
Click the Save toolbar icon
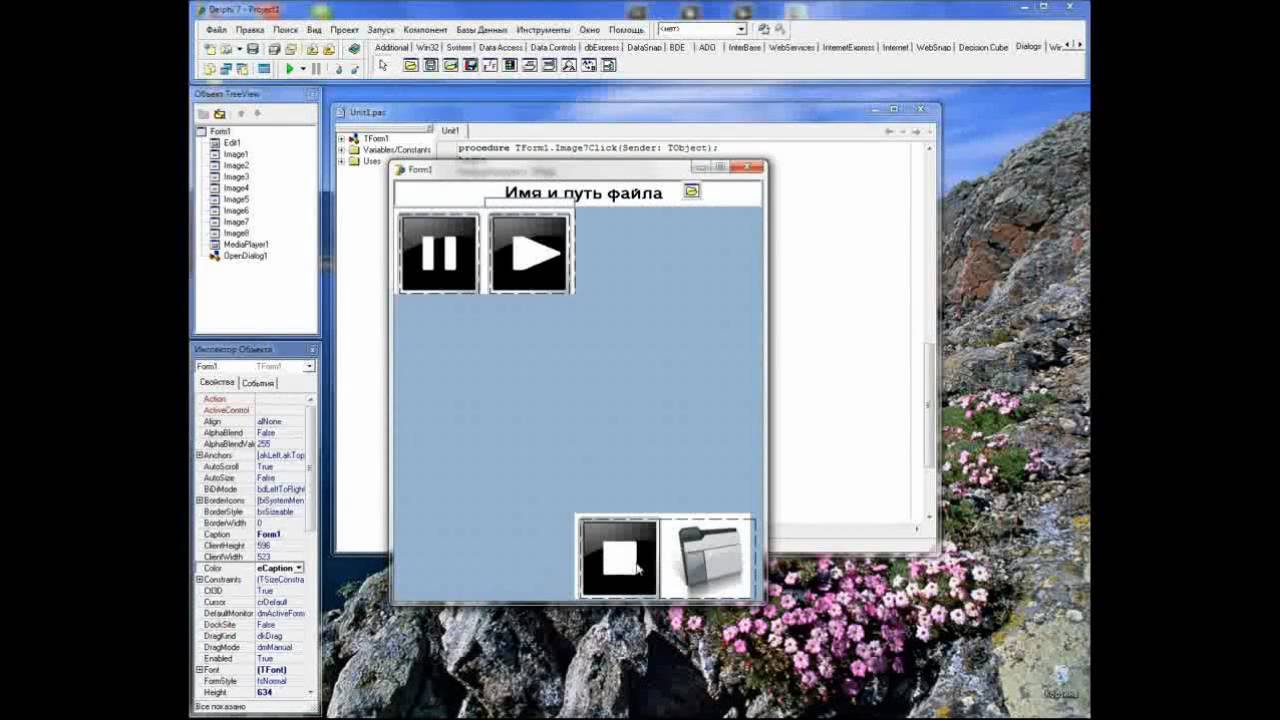253,48
